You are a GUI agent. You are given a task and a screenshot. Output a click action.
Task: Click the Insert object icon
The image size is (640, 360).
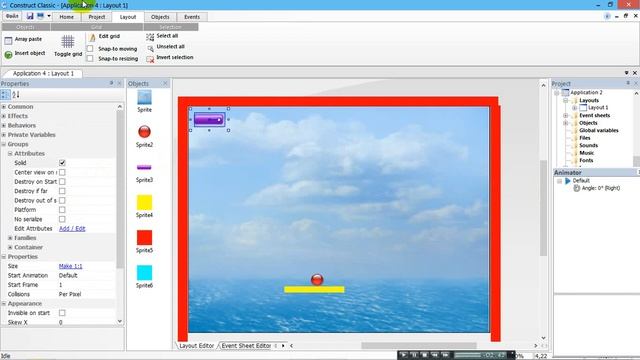[8, 54]
